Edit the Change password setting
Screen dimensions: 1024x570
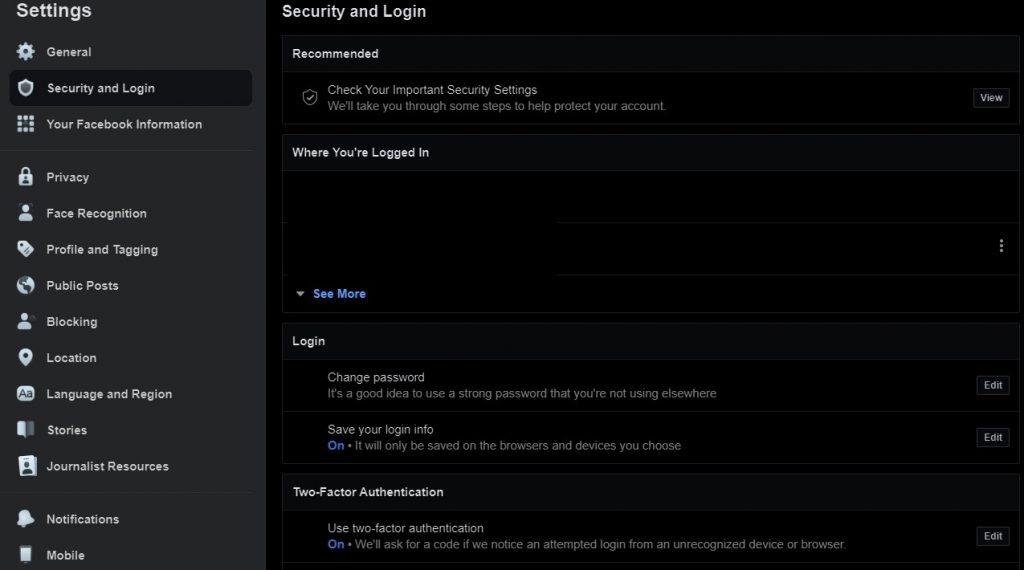[993, 385]
